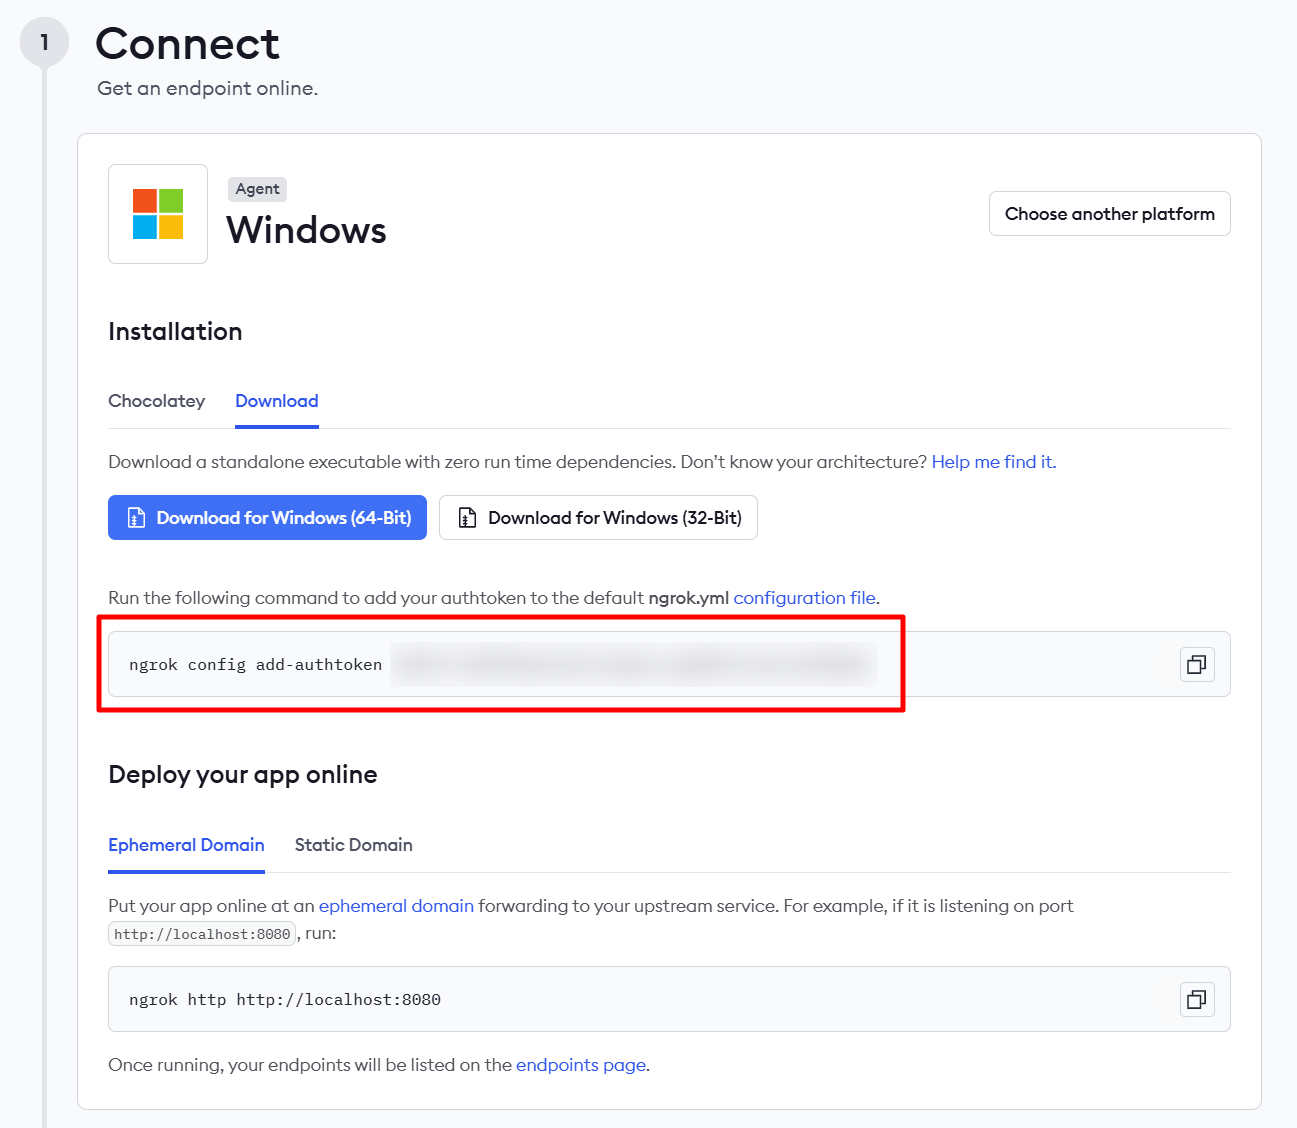Click the step 1 indicator circle

point(43,41)
